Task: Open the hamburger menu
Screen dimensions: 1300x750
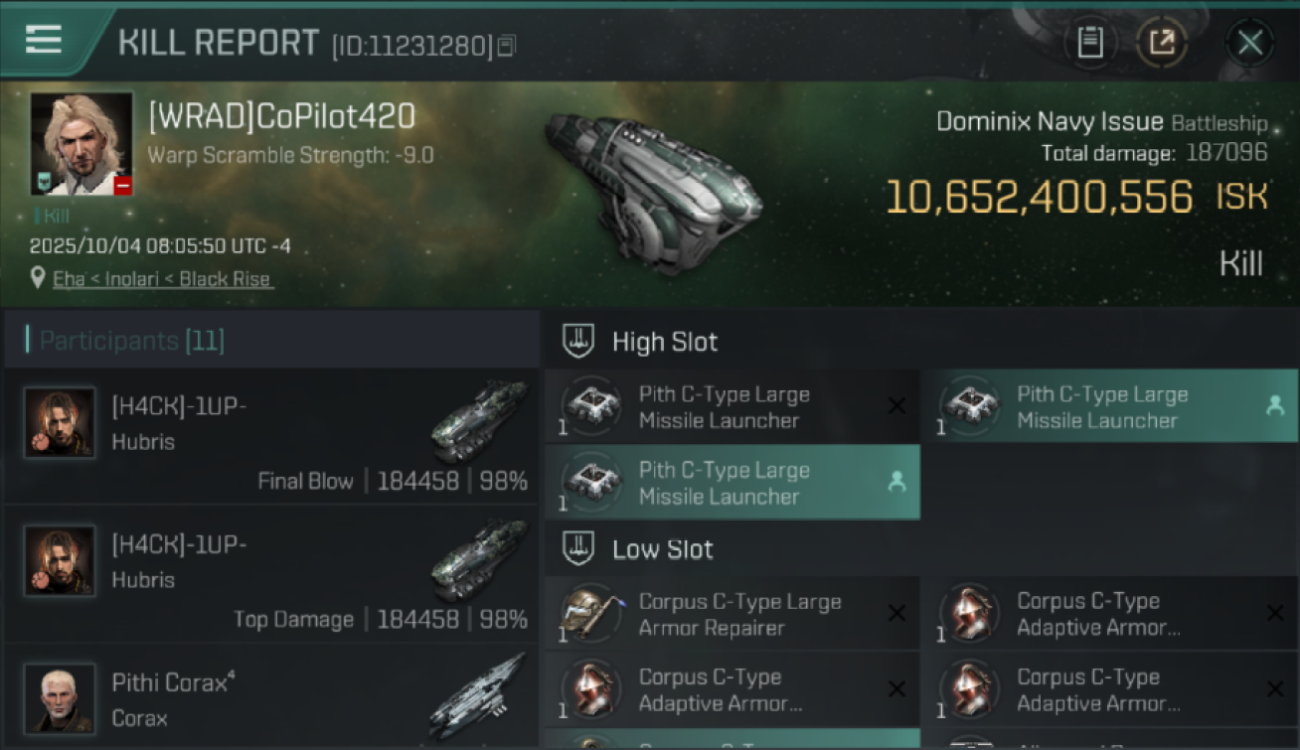Action: pyautogui.click(x=43, y=39)
